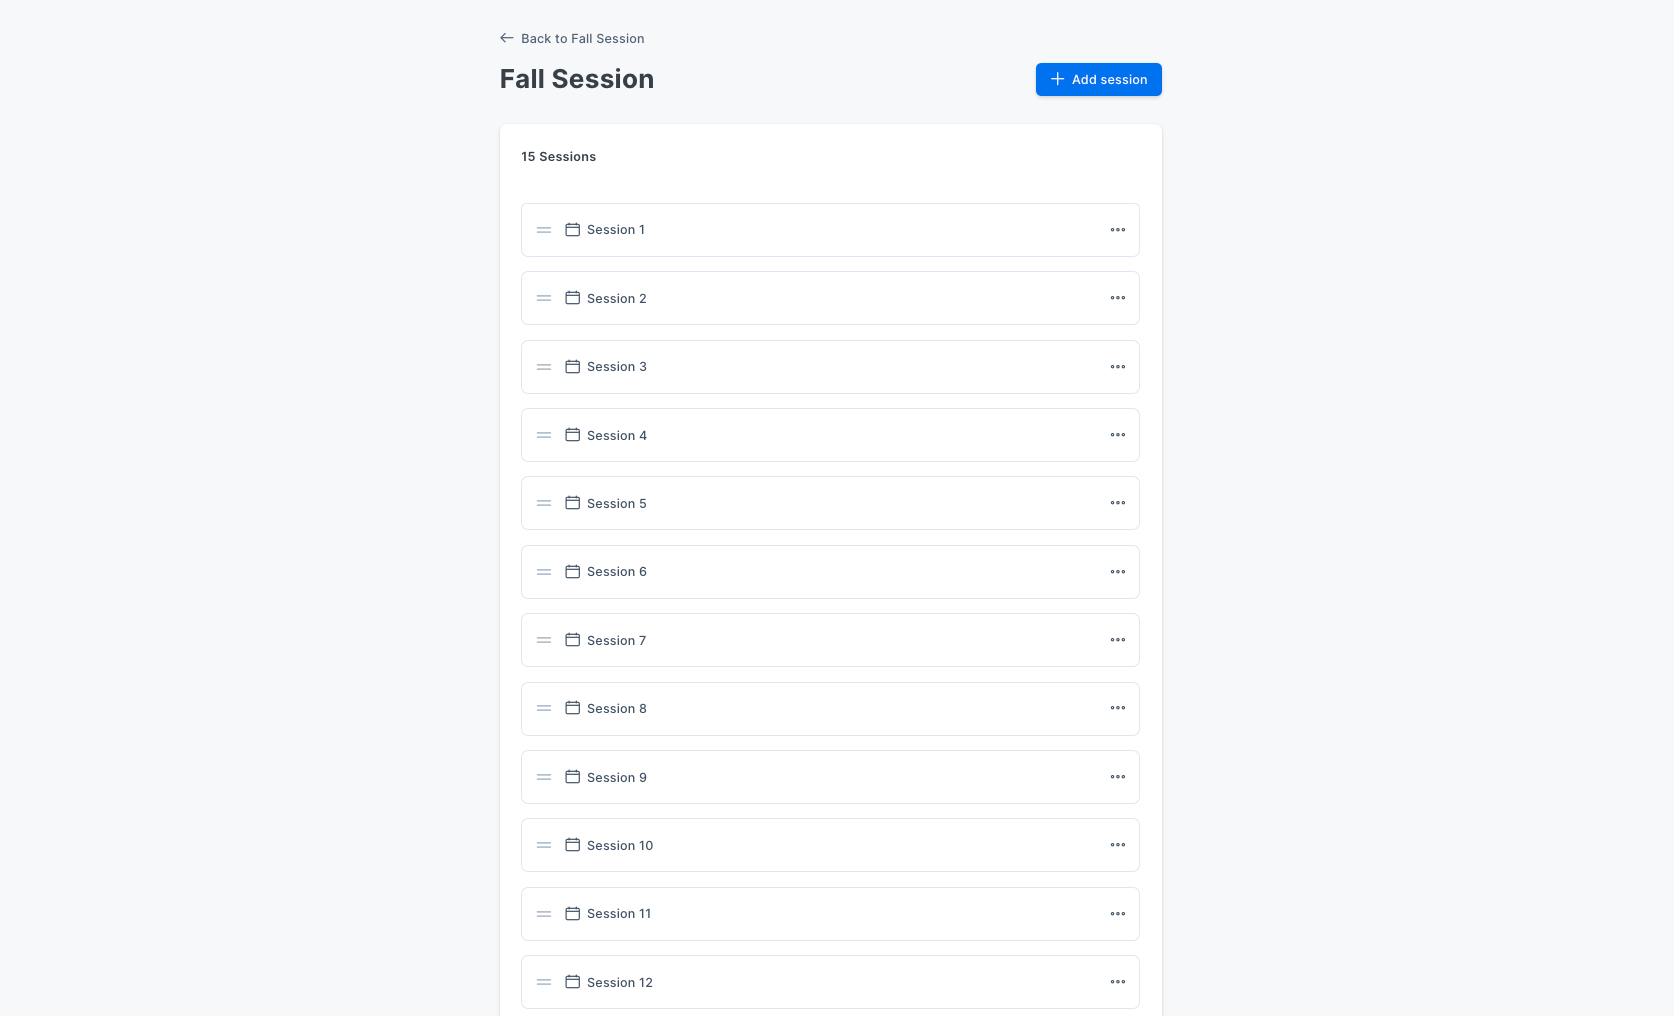1674x1016 pixels.
Task: Click the drag handle icon for Session 2
Action: tap(544, 298)
